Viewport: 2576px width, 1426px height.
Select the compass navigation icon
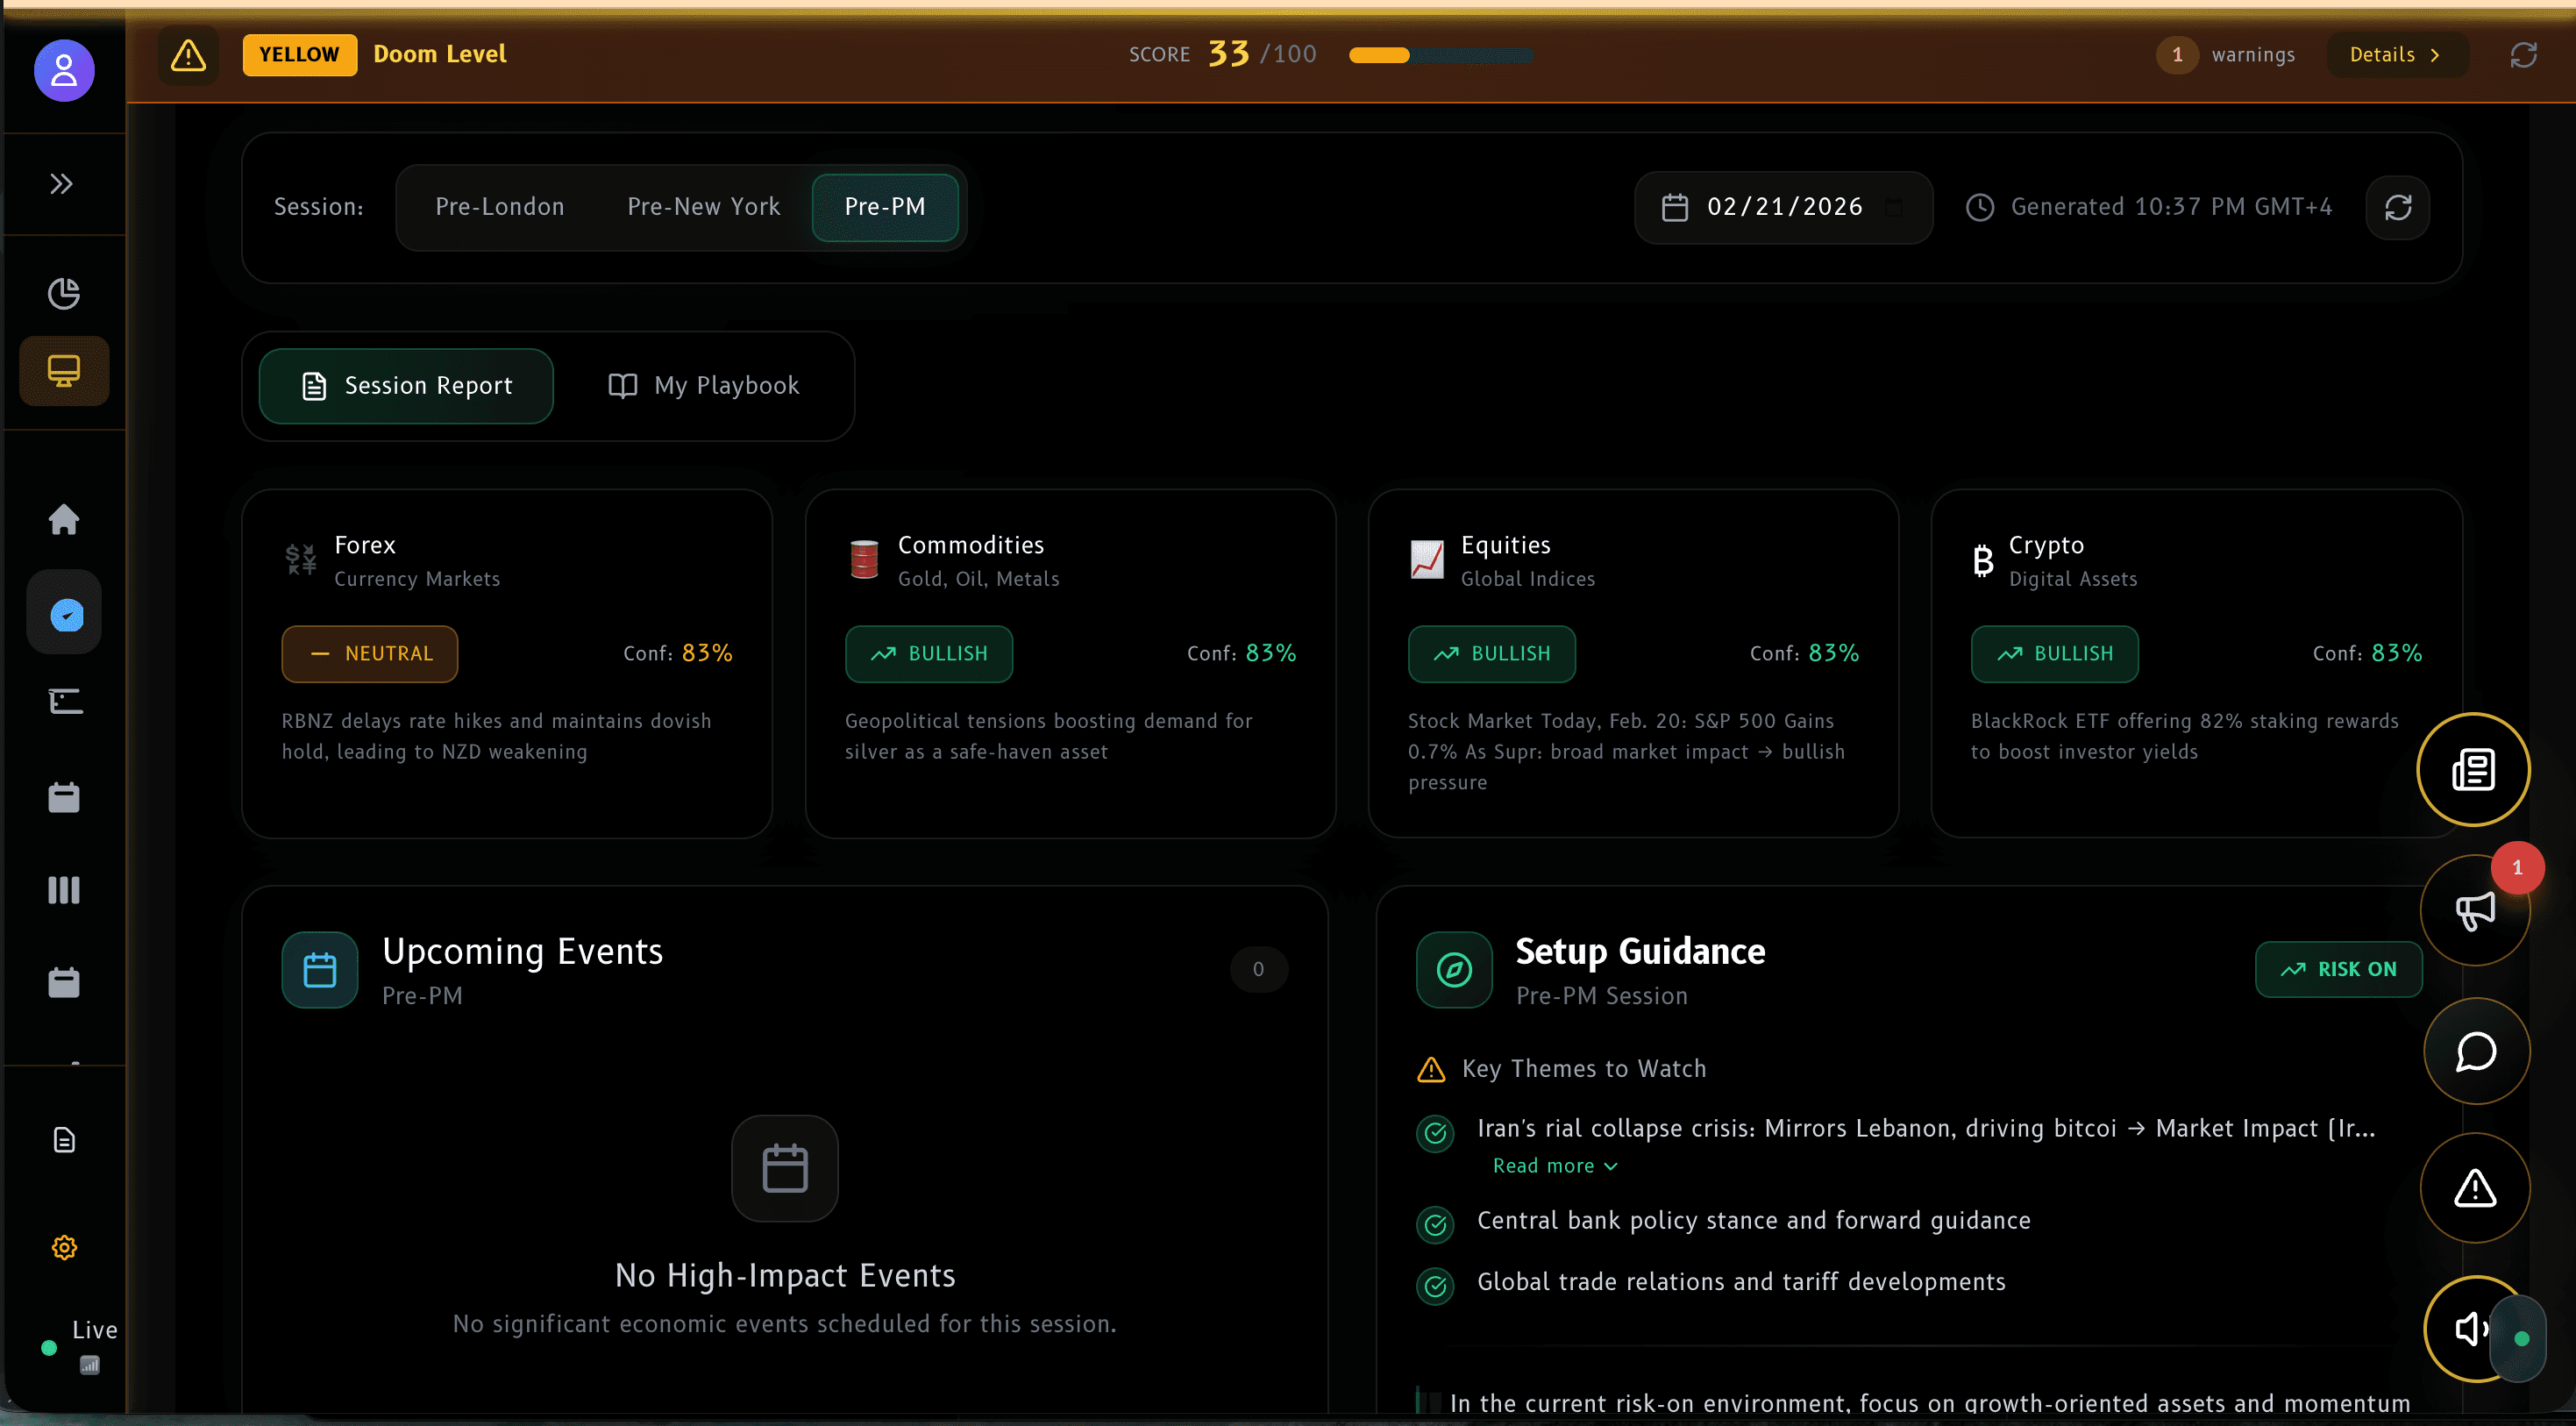click(x=63, y=612)
